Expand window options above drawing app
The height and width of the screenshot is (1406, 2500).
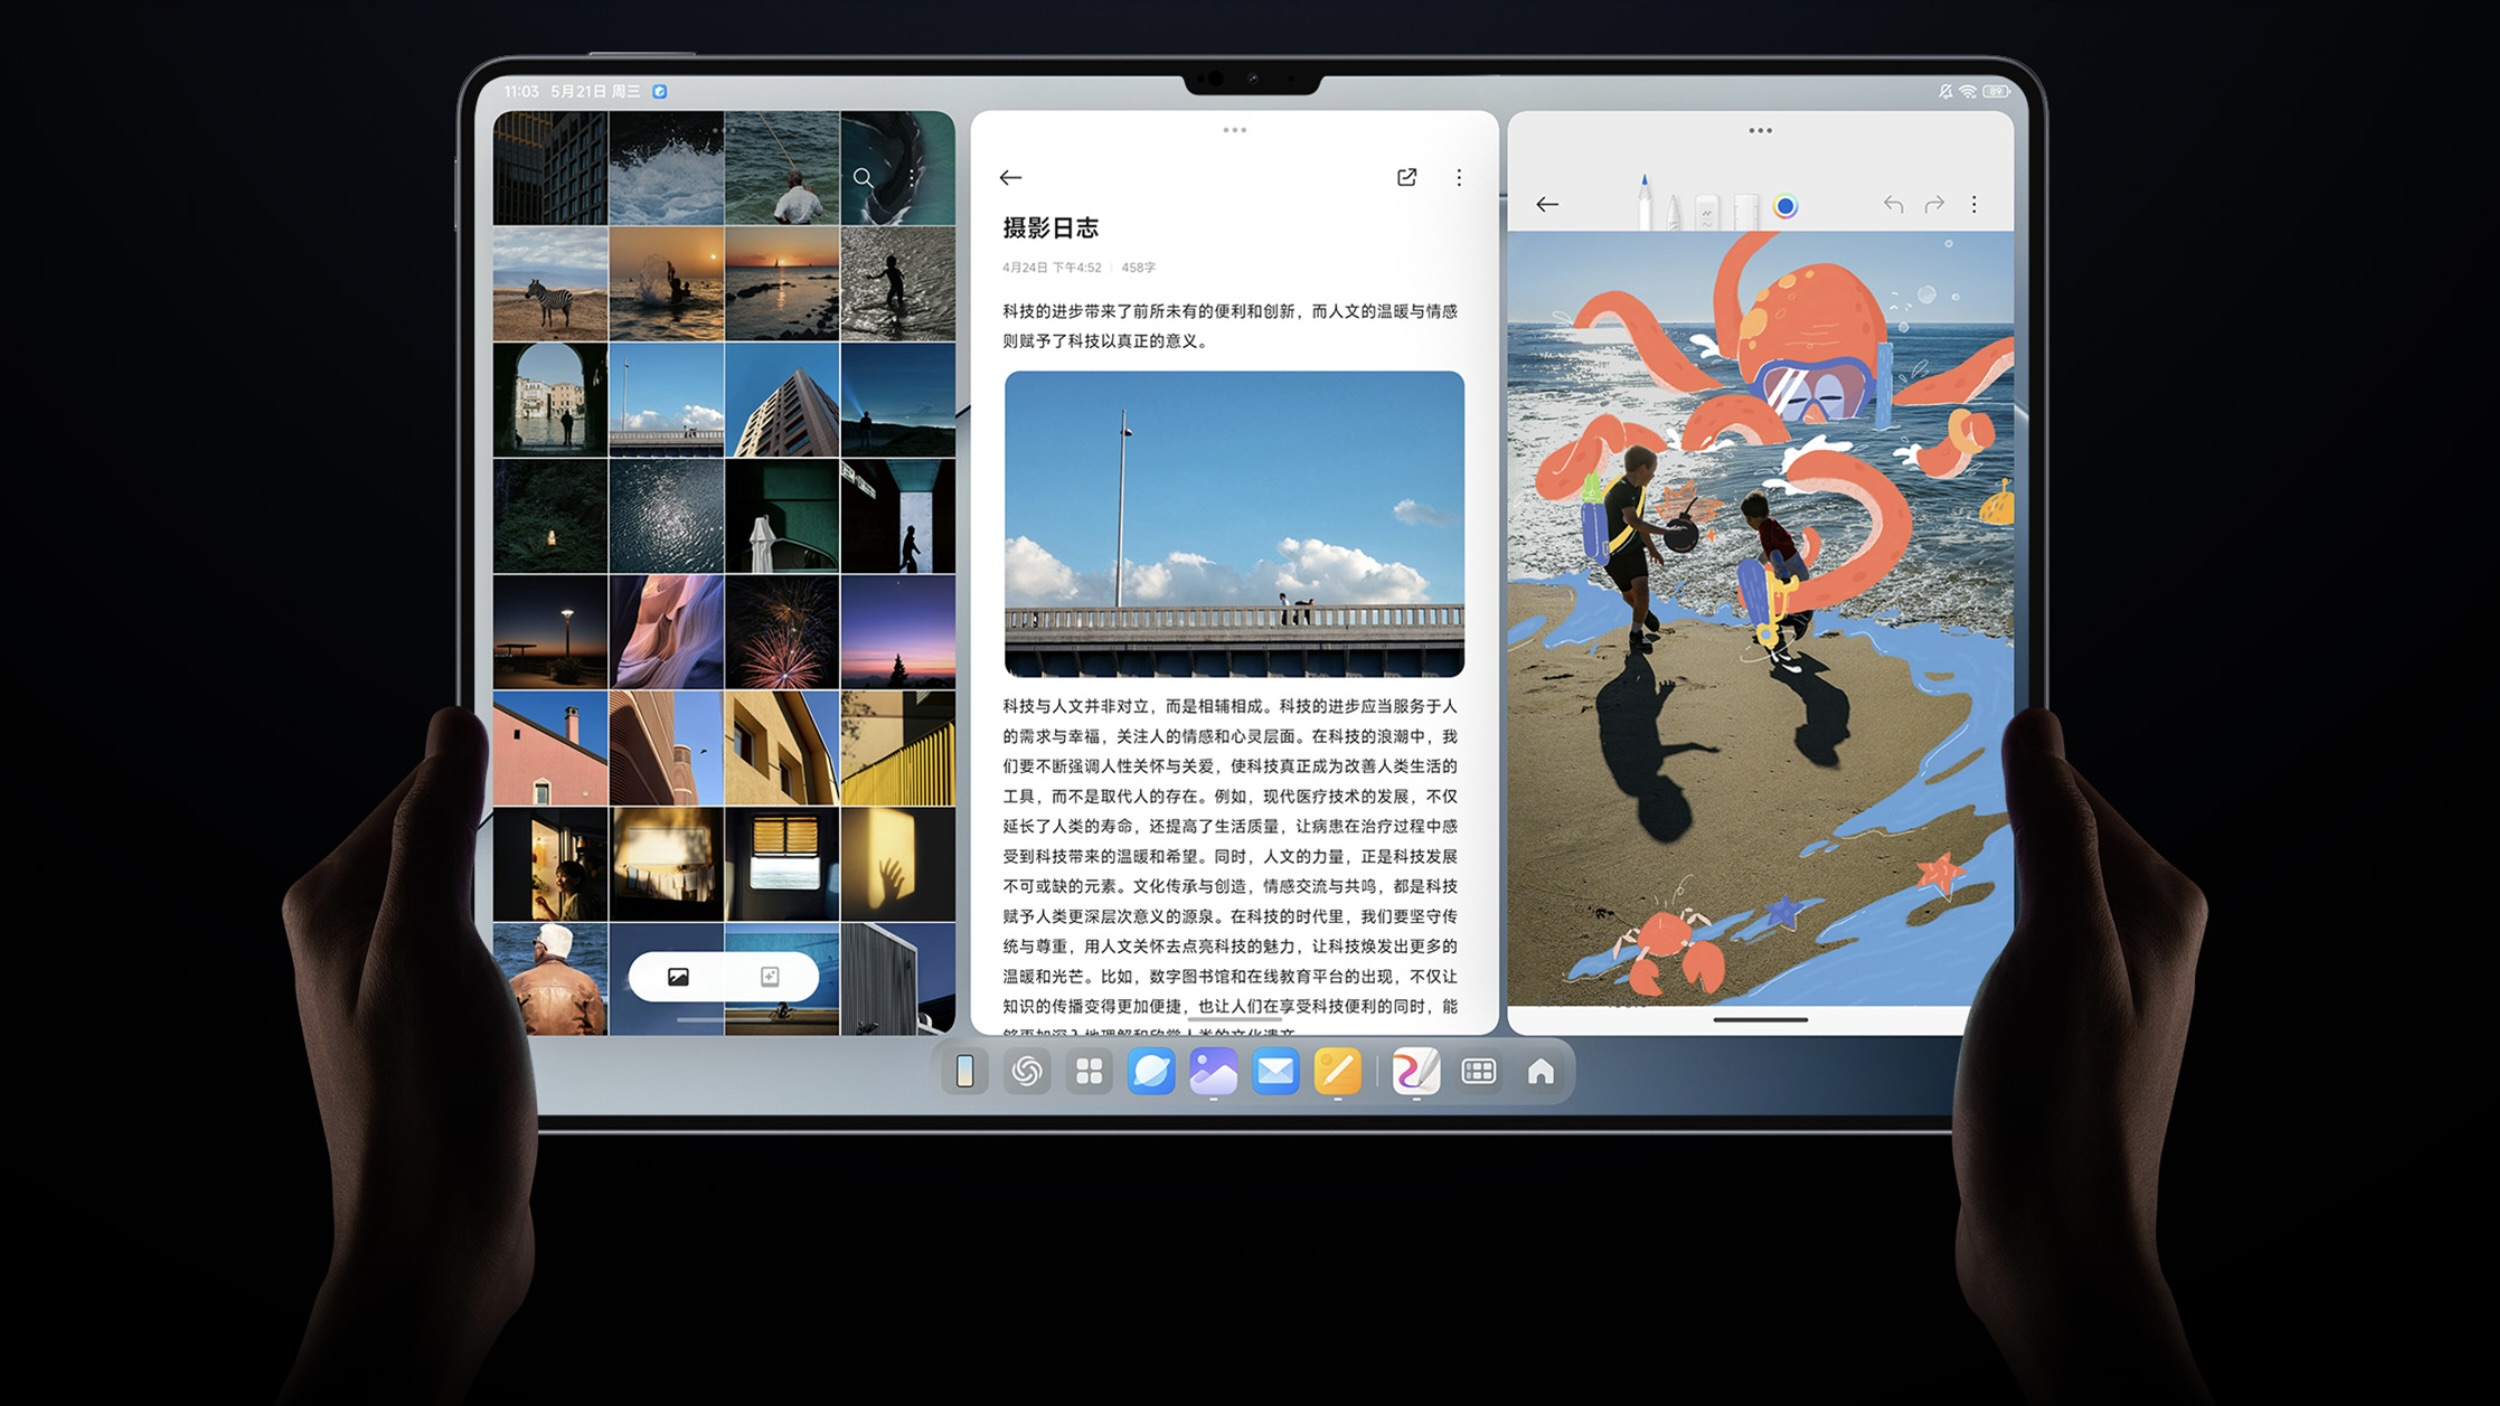click(x=1760, y=131)
